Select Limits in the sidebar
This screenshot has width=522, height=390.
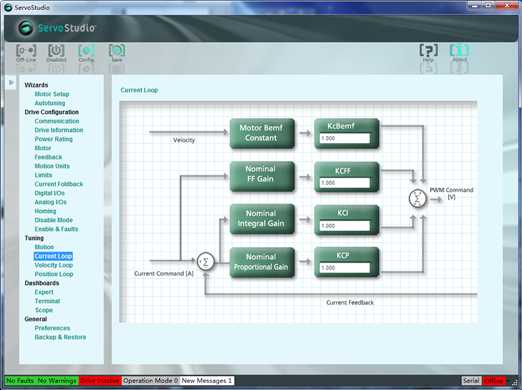43,175
